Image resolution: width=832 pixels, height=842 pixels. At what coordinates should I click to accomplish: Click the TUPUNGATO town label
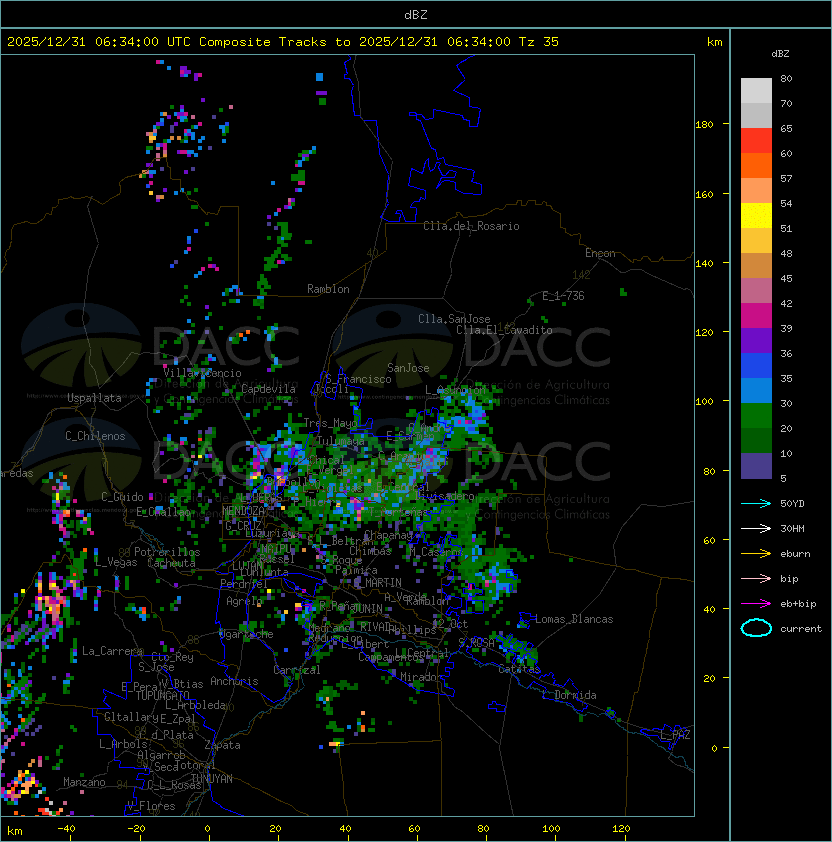(162, 695)
